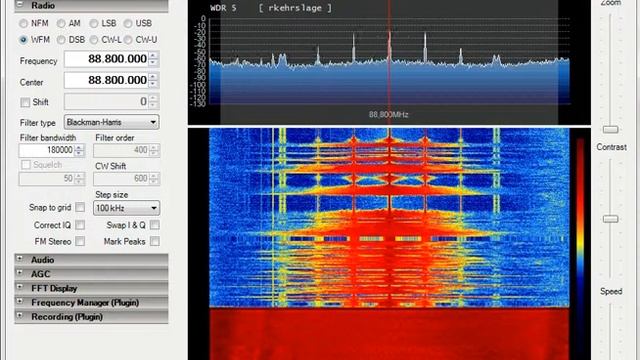Image resolution: width=640 pixels, height=360 pixels.
Task: Select the LSB demodulation mode
Action: coord(94,23)
